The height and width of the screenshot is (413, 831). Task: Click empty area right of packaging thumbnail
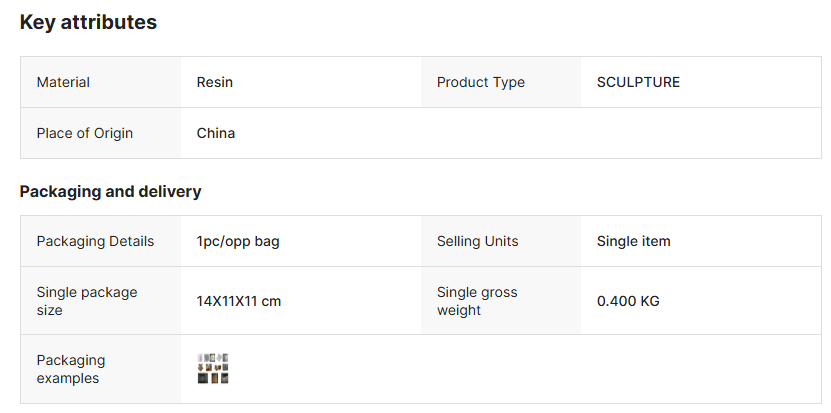pyautogui.click(x=520, y=369)
